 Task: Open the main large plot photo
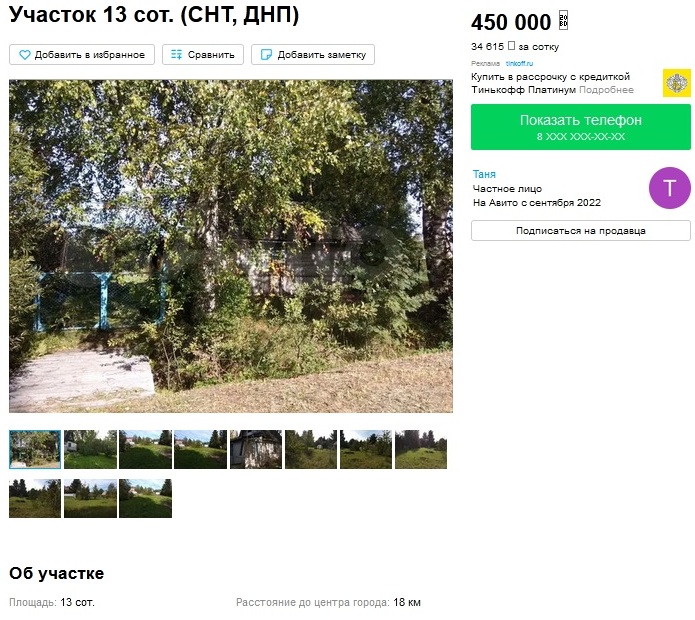point(231,246)
